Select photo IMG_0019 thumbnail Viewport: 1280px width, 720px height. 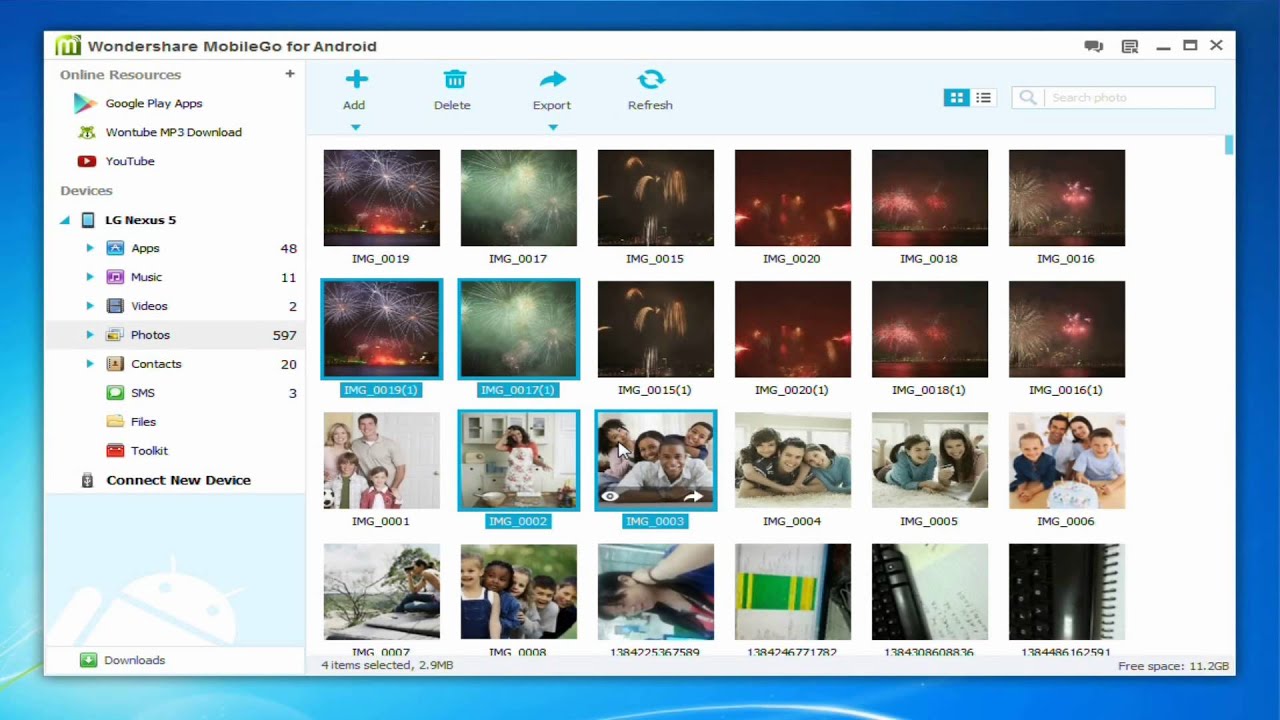pyautogui.click(x=381, y=198)
